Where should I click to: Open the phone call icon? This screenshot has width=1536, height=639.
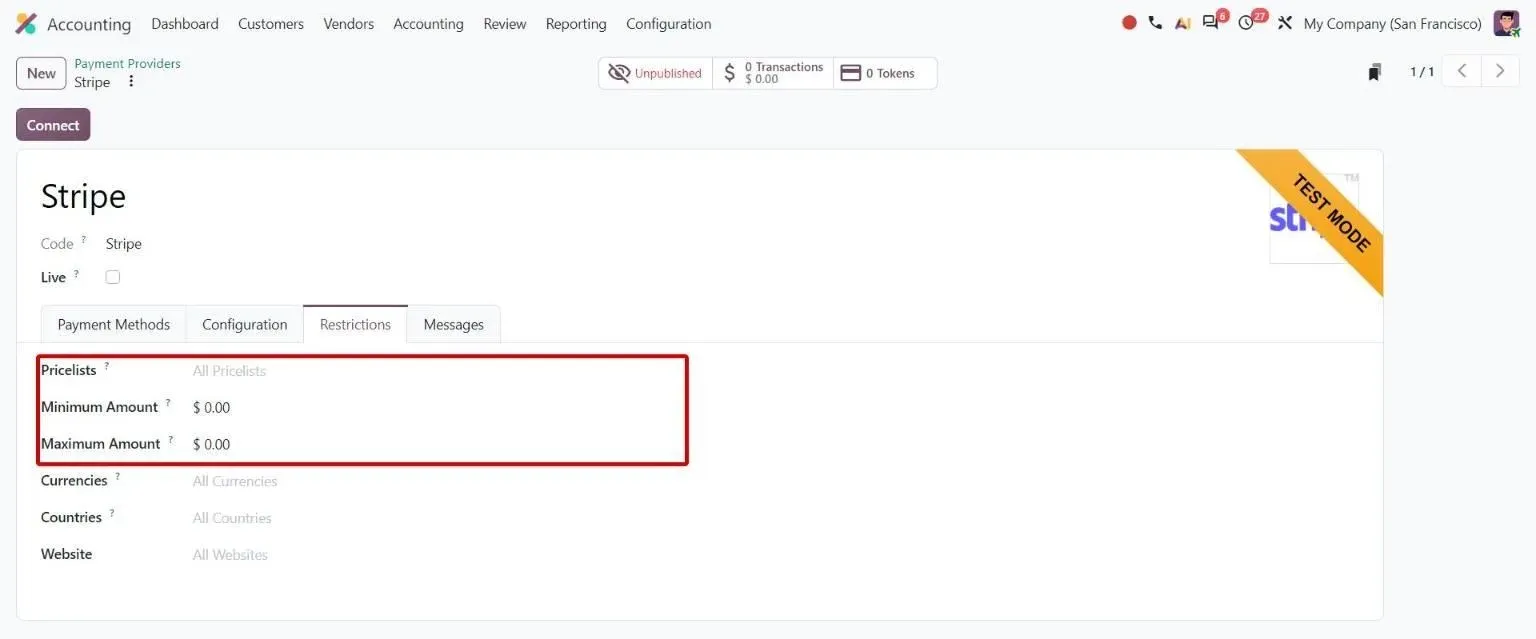coord(1155,23)
